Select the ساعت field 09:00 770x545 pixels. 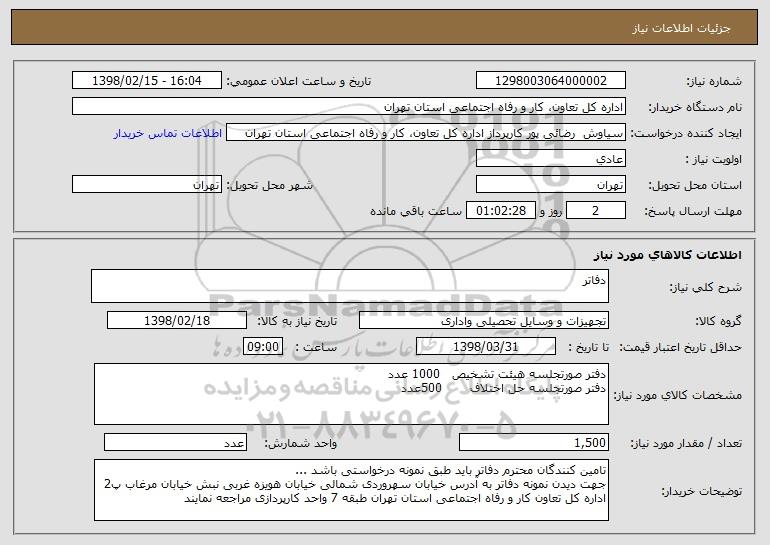263,347
